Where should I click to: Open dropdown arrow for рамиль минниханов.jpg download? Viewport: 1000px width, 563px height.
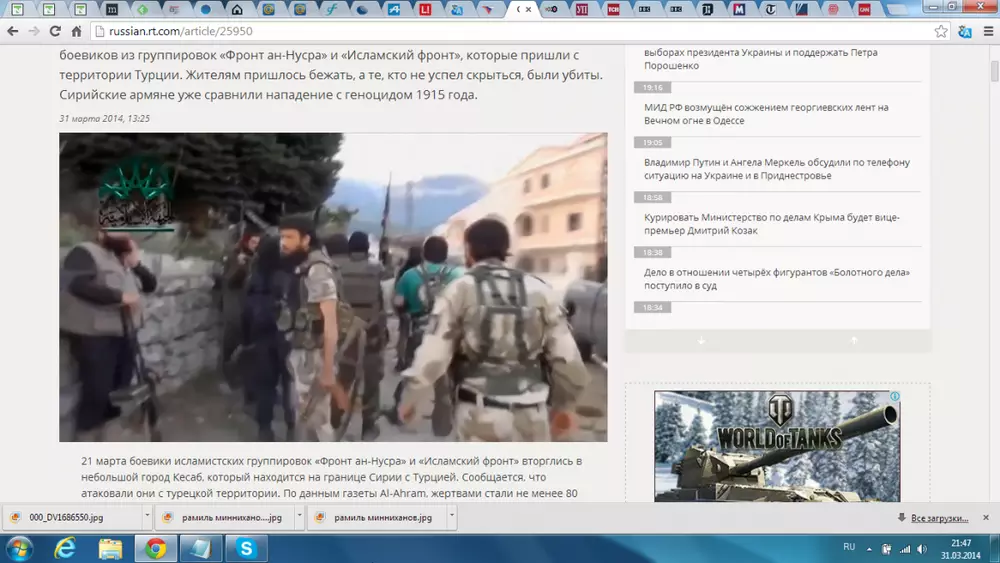(x=452, y=517)
